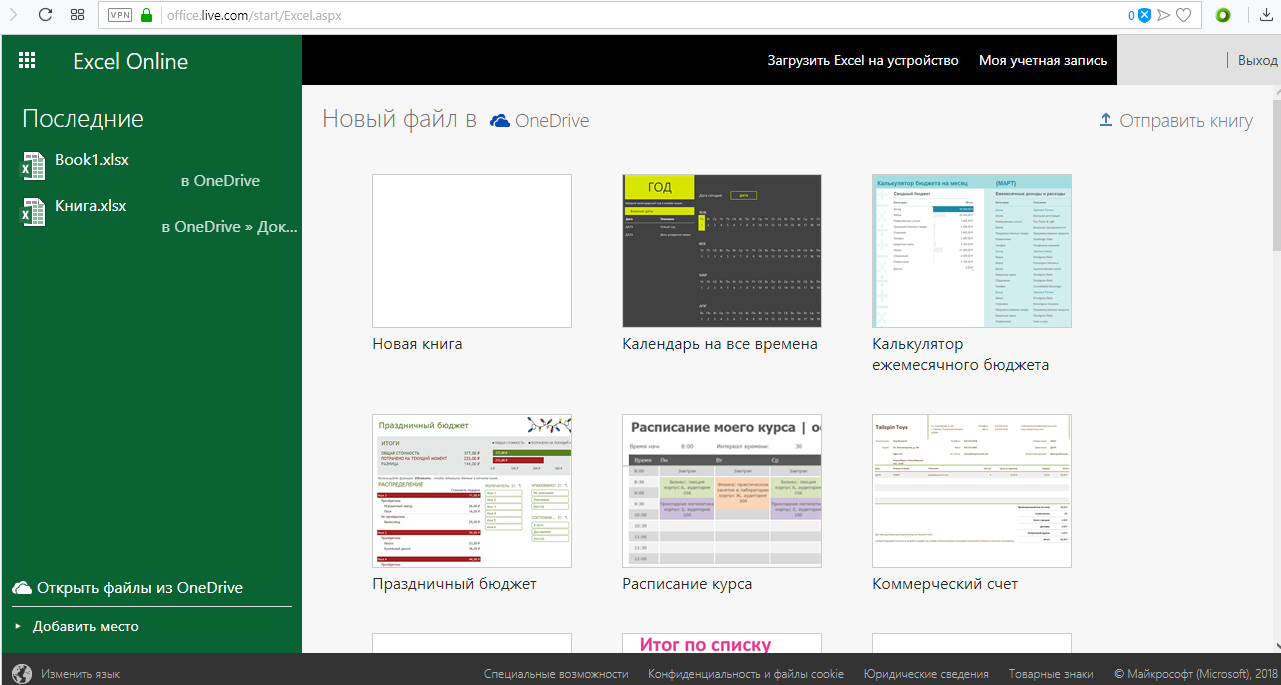Open Товарные знаки footer link
The image size is (1281, 685).
pos(1051,674)
